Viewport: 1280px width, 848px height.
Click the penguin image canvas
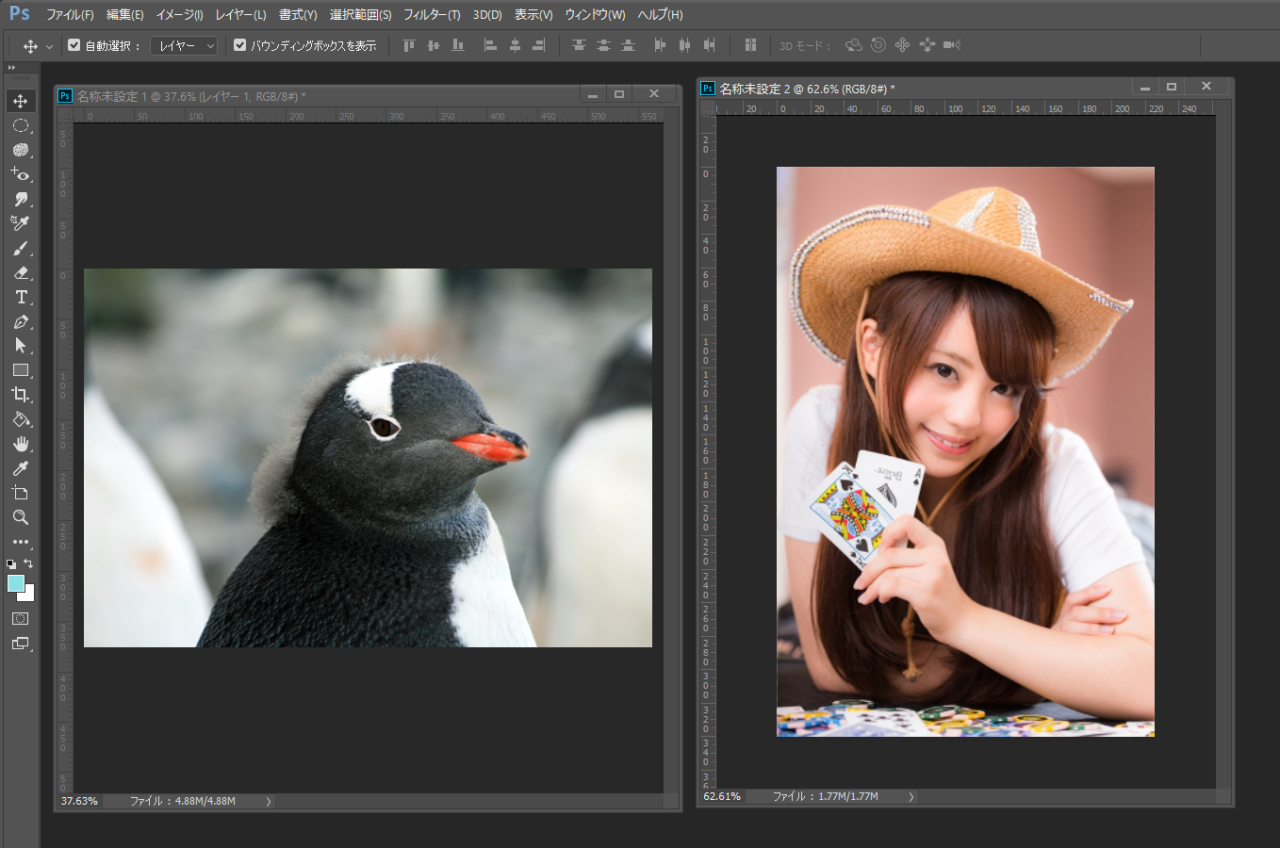(368, 457)
